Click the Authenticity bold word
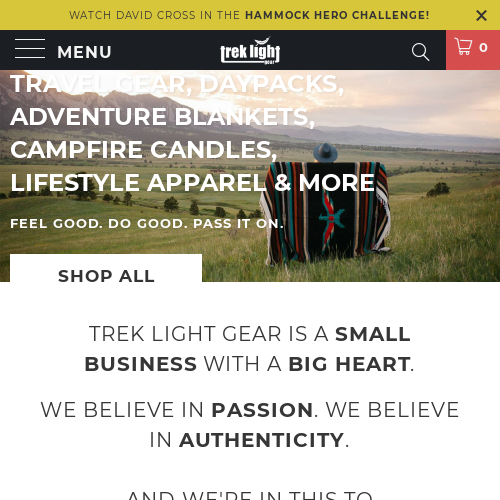 coord(261,440)
